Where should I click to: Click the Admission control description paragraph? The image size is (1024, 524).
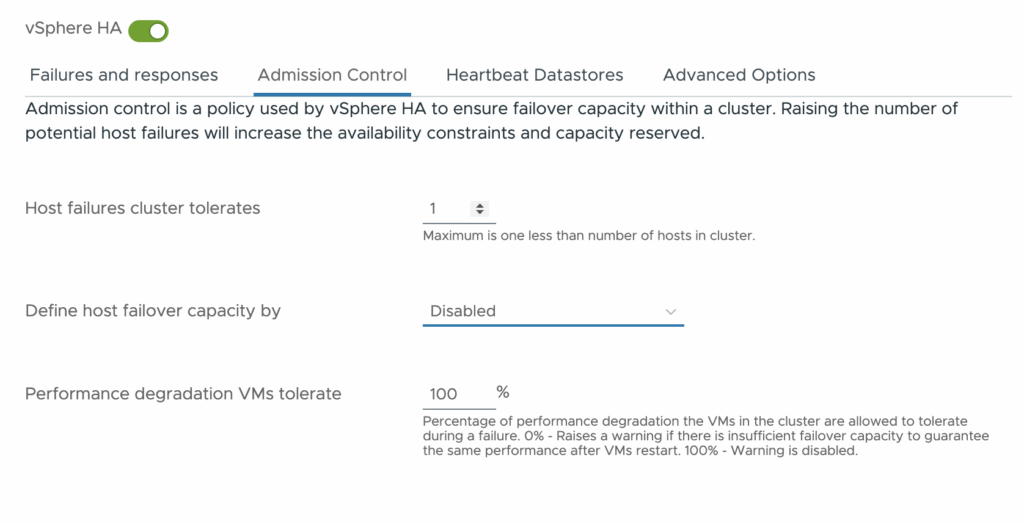(492, 121)
